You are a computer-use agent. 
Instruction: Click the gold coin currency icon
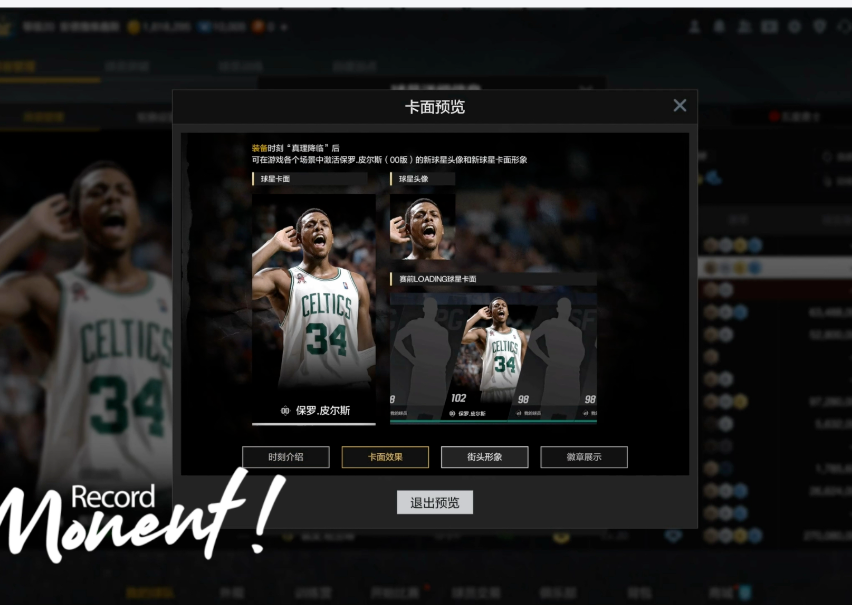tap(133, 28)
